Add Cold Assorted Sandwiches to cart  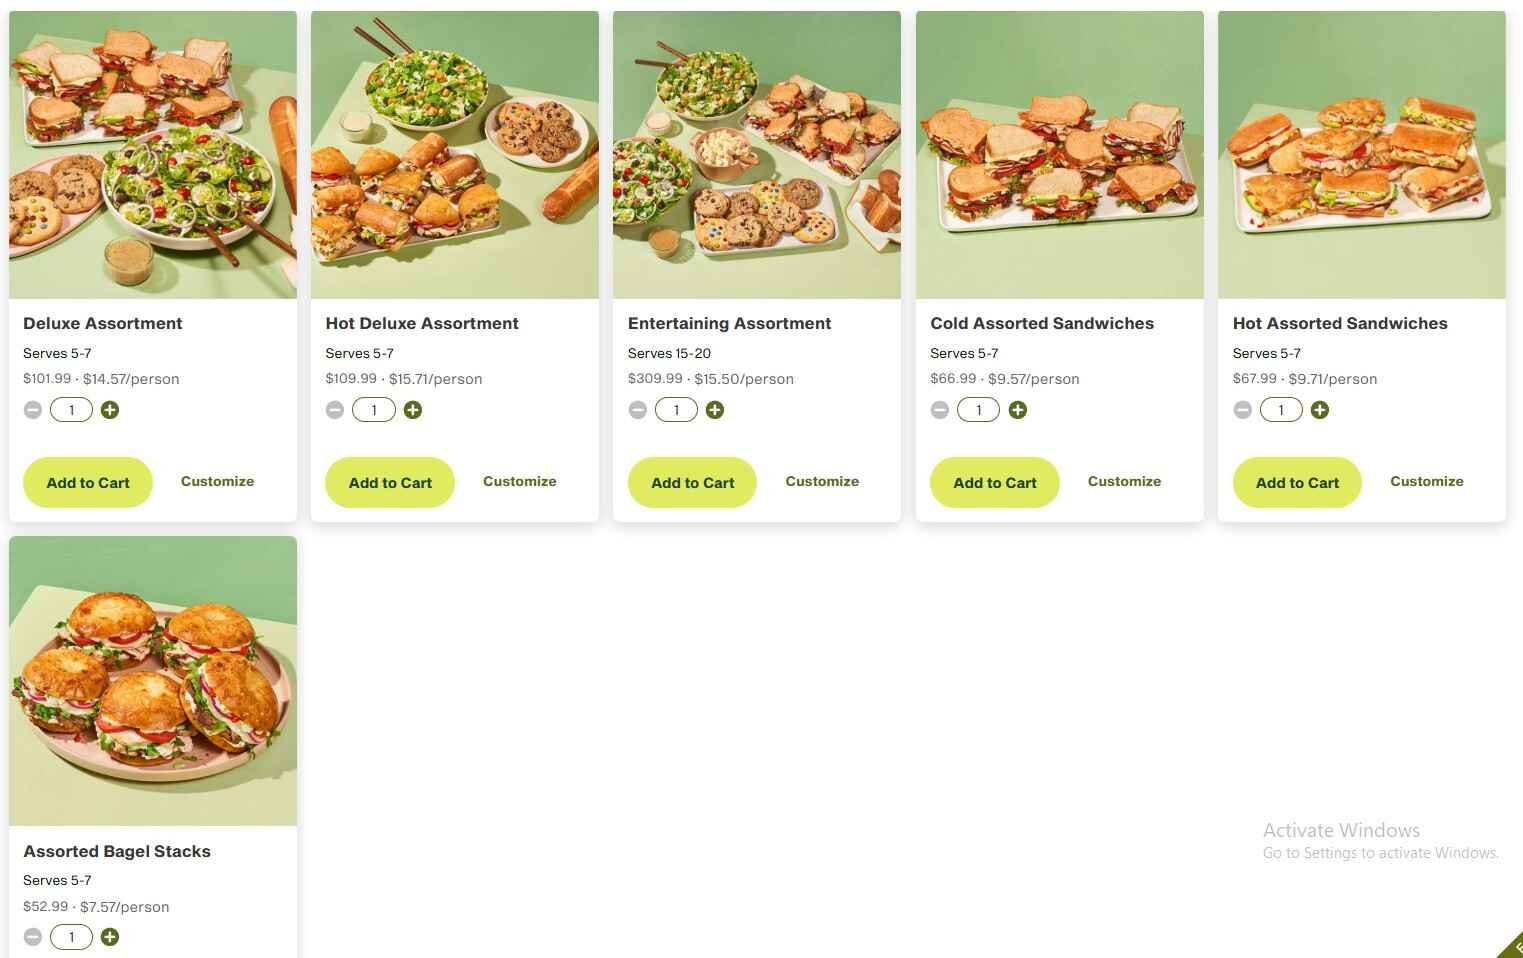994,482
